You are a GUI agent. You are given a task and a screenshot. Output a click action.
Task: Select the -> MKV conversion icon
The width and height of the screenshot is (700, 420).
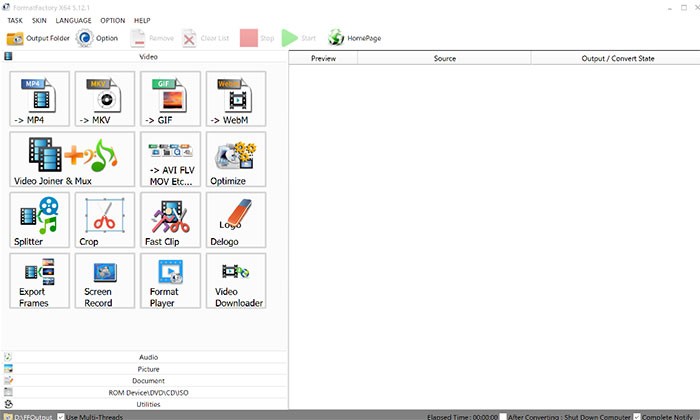tap(104, 98)
